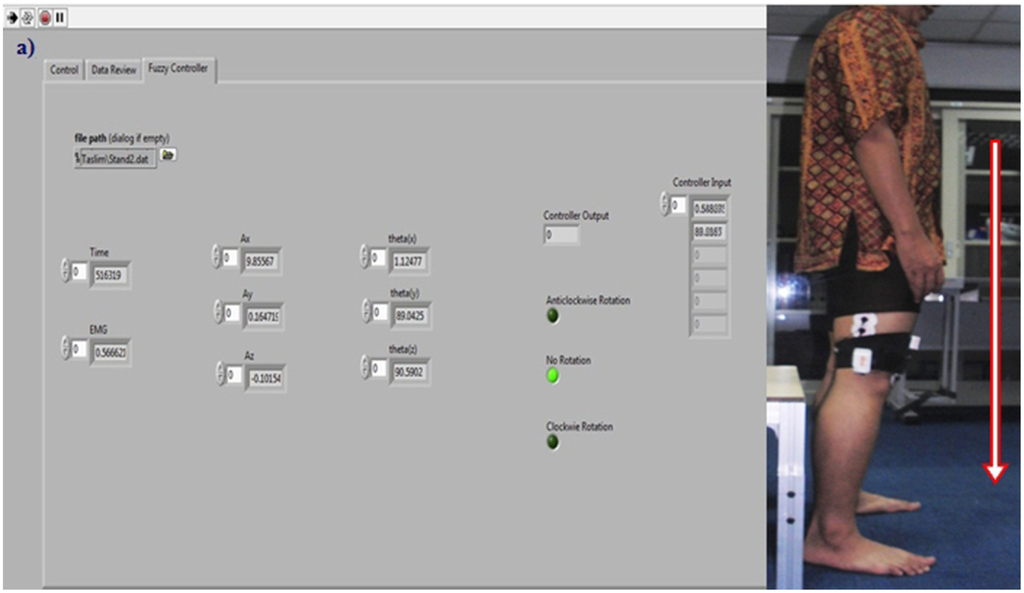Click the Run arrow in the toolbar
This screenshot has width=1024, height=593.
[11, 17]
